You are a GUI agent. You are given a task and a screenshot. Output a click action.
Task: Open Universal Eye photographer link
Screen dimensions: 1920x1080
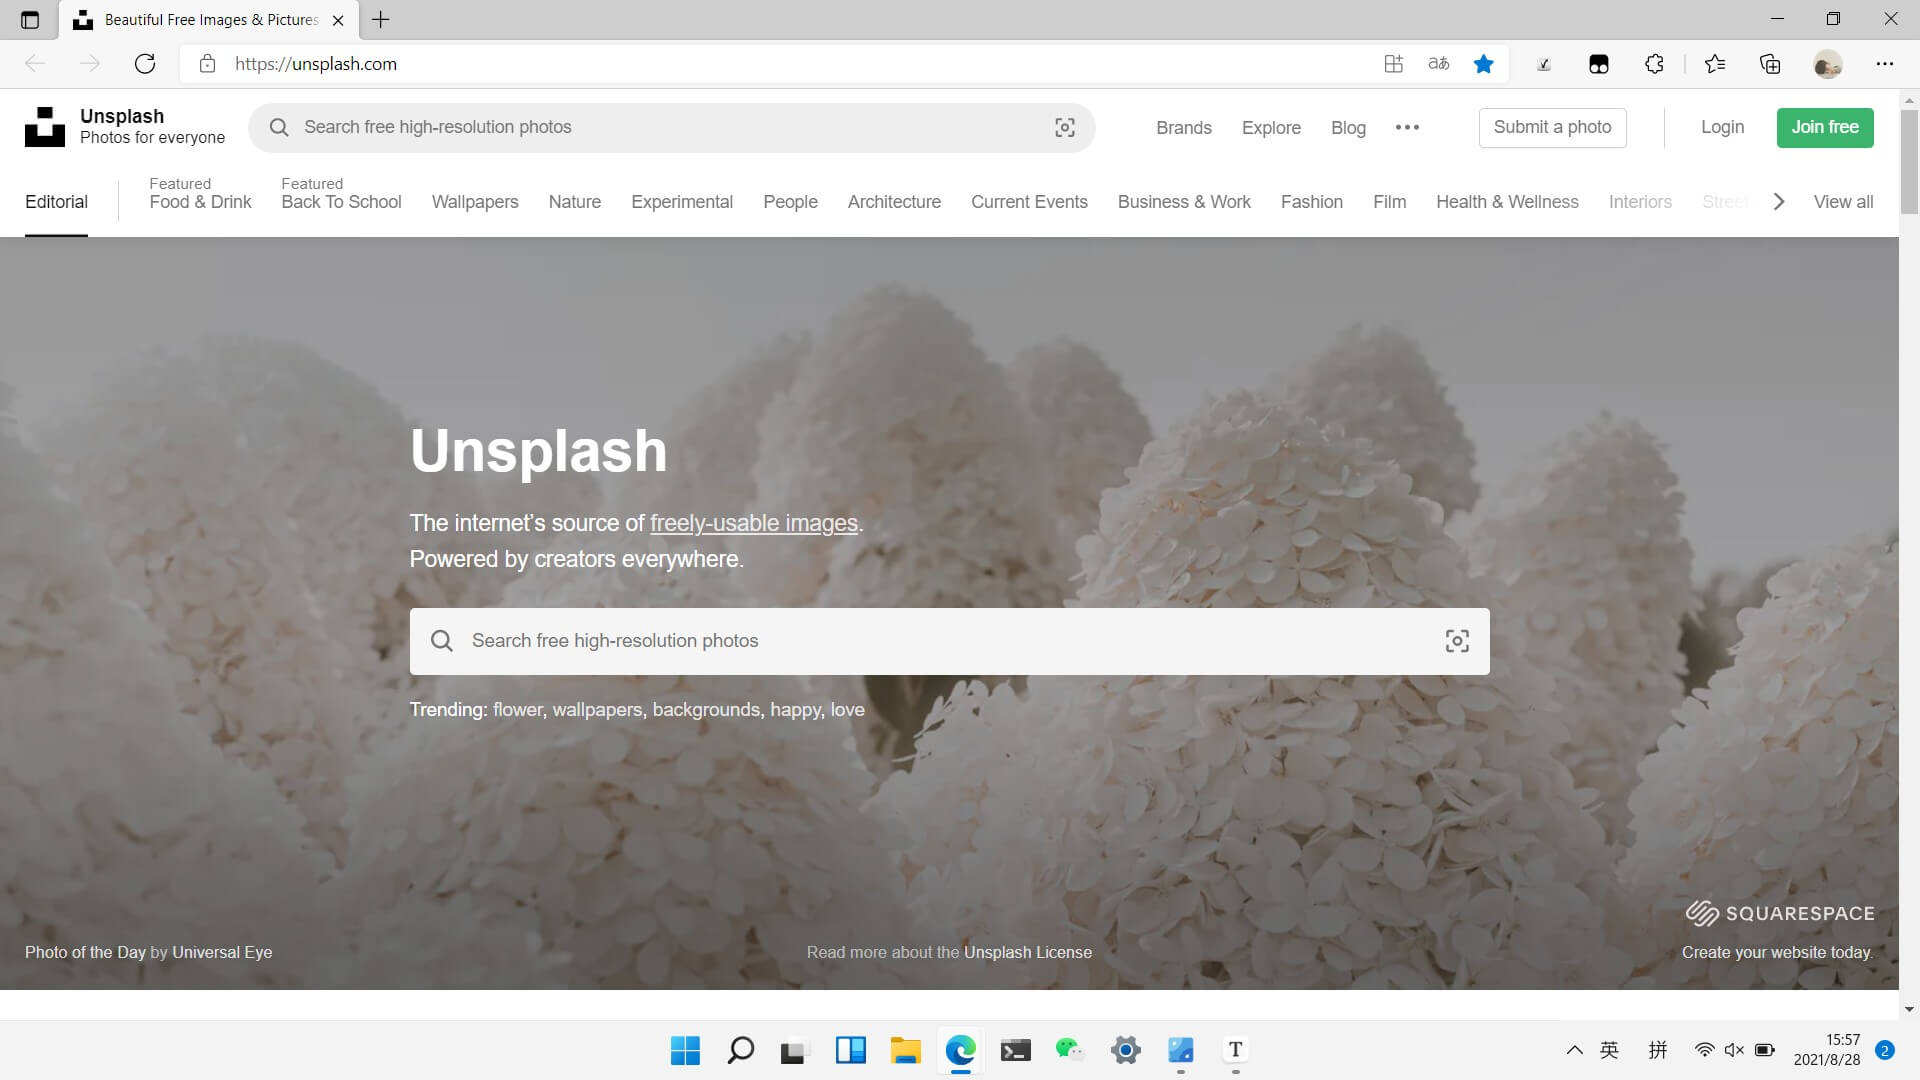(x=222, y=952)
